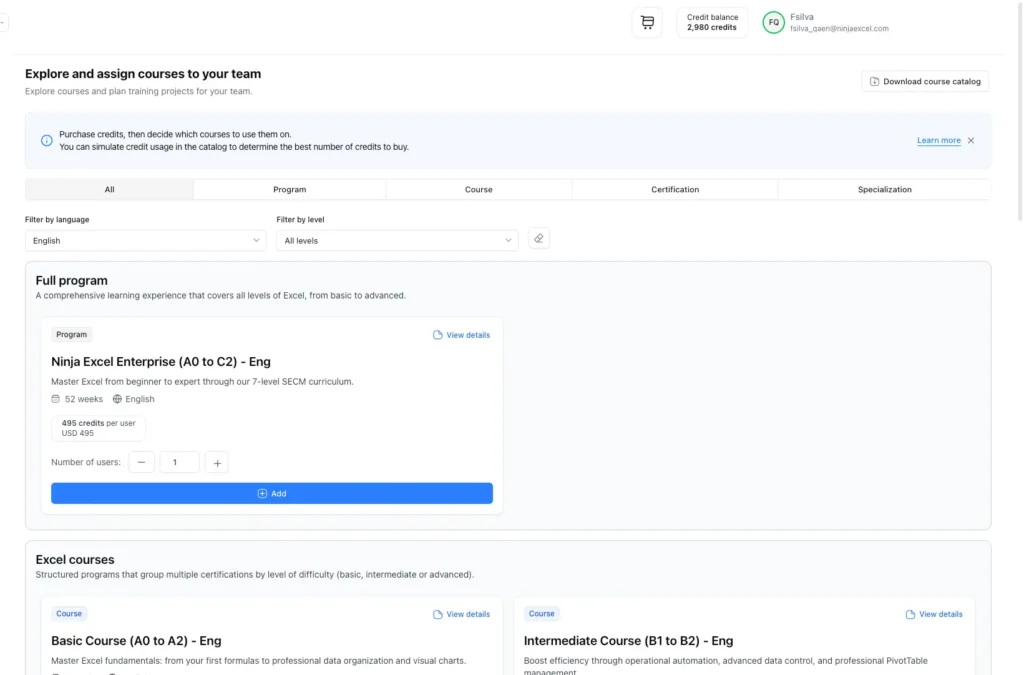Dismiss the purchase credits banner

969,140
